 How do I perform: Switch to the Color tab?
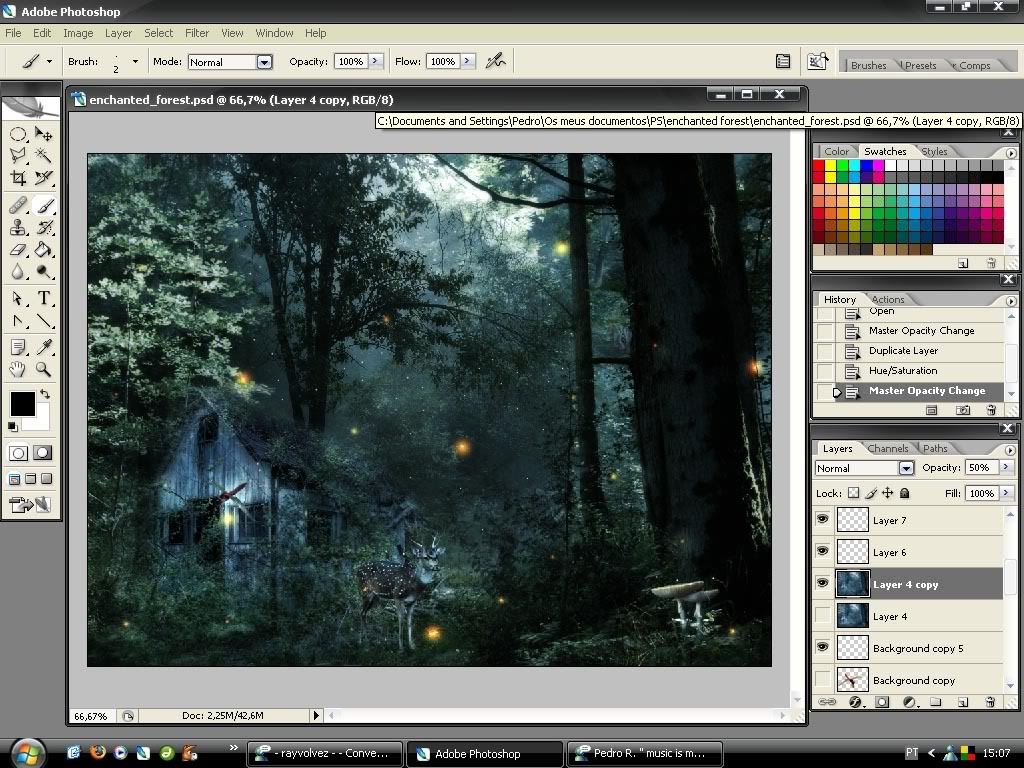click(836, 151)
